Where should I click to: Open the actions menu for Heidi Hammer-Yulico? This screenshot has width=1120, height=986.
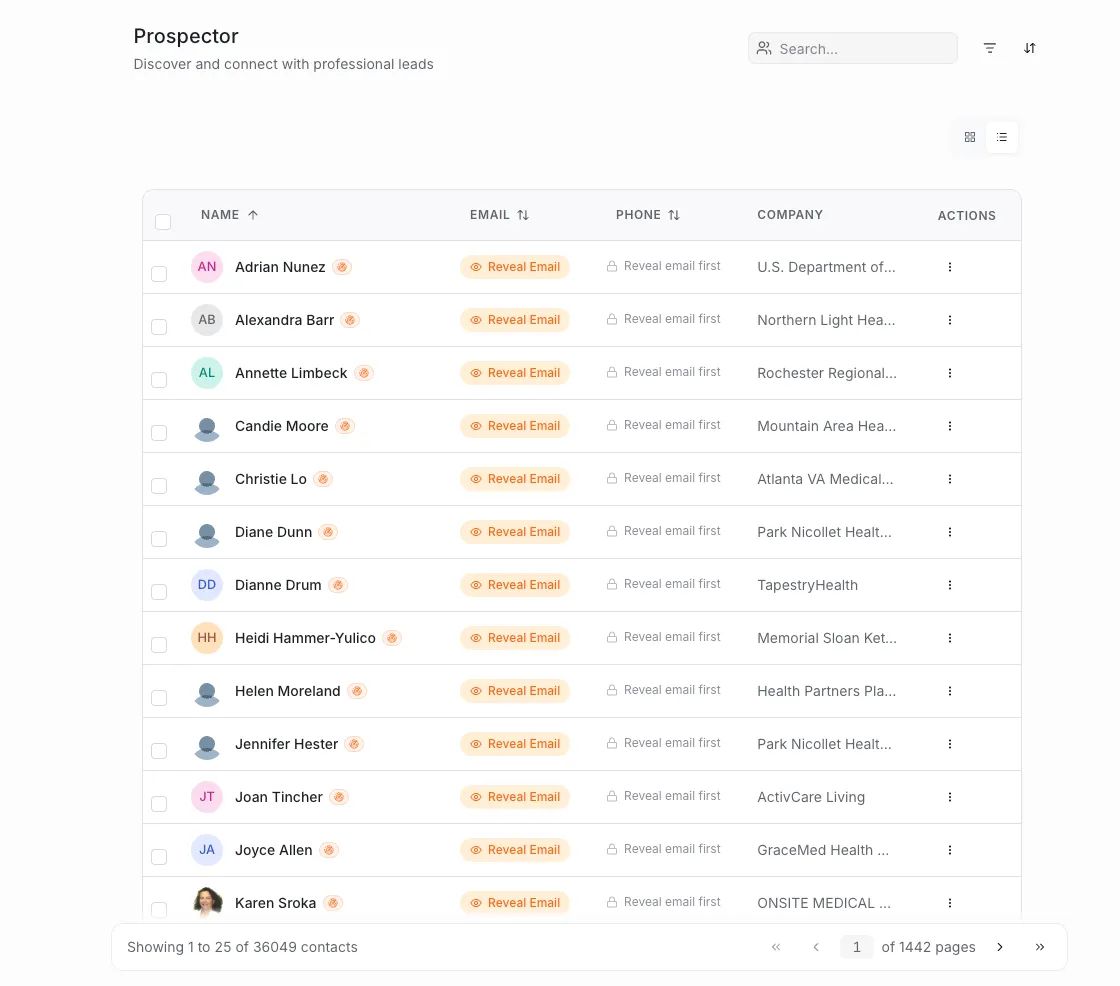pos(949,637)
